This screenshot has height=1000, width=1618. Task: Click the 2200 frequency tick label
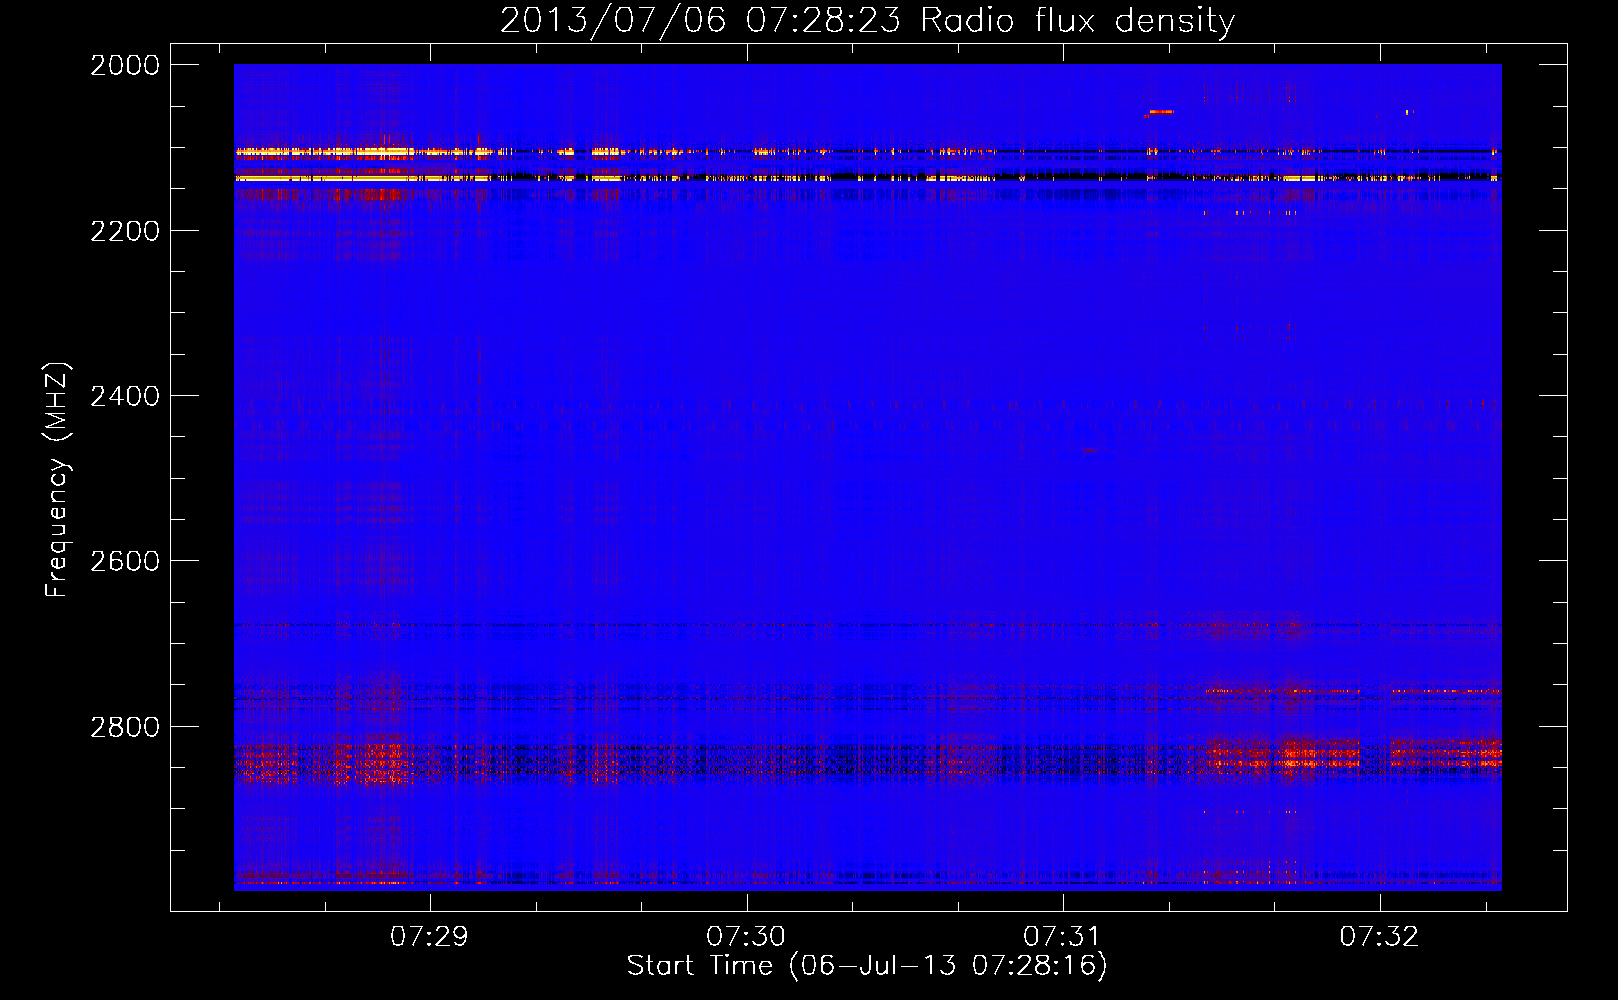[x=125, y=231]
